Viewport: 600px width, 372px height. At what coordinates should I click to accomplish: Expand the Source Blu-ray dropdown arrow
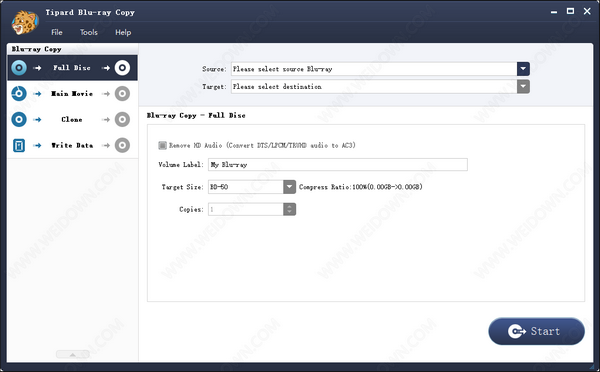[523, 69]
